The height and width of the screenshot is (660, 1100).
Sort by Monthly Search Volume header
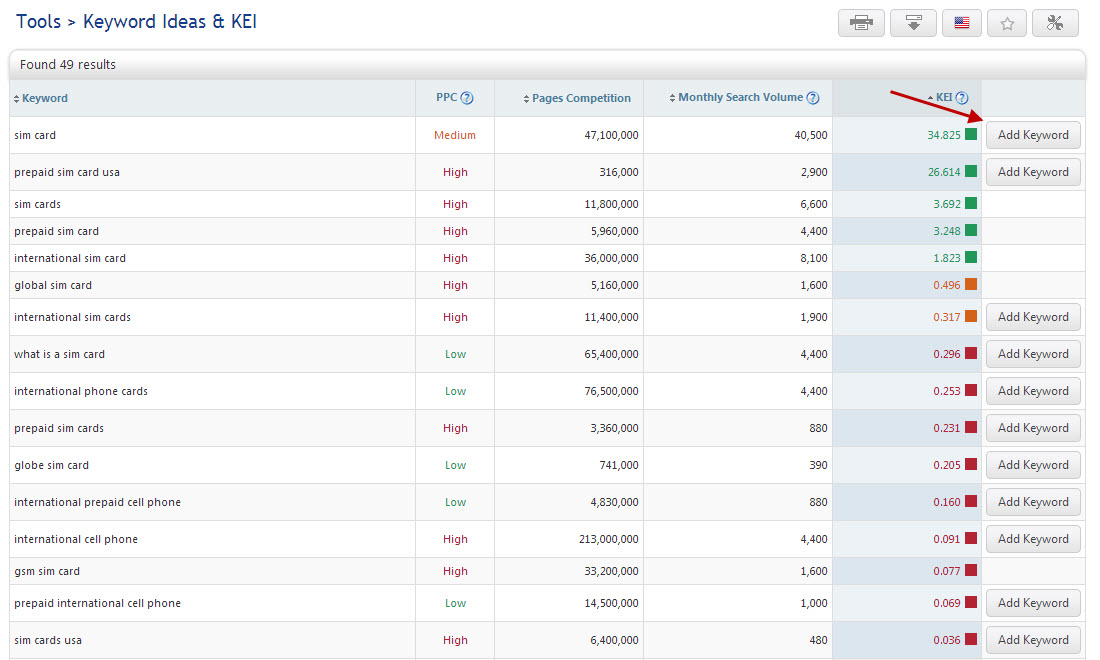(x=740, y=98)
